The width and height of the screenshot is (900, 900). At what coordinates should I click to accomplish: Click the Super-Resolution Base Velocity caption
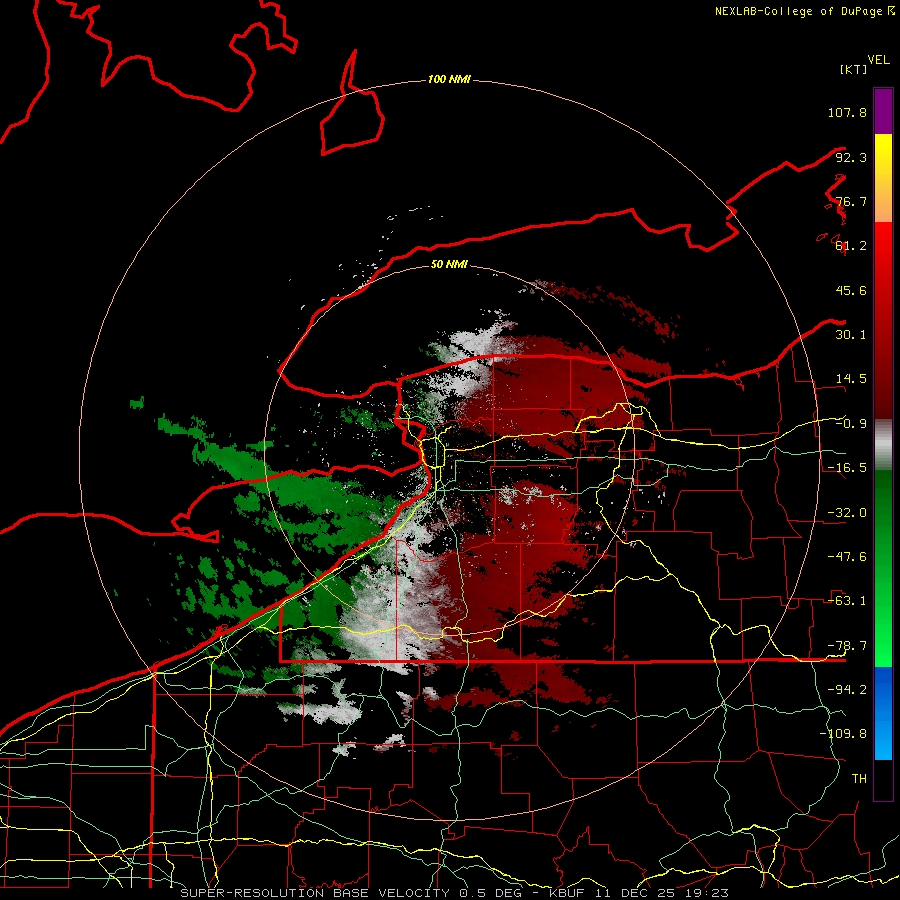(455, 893)
